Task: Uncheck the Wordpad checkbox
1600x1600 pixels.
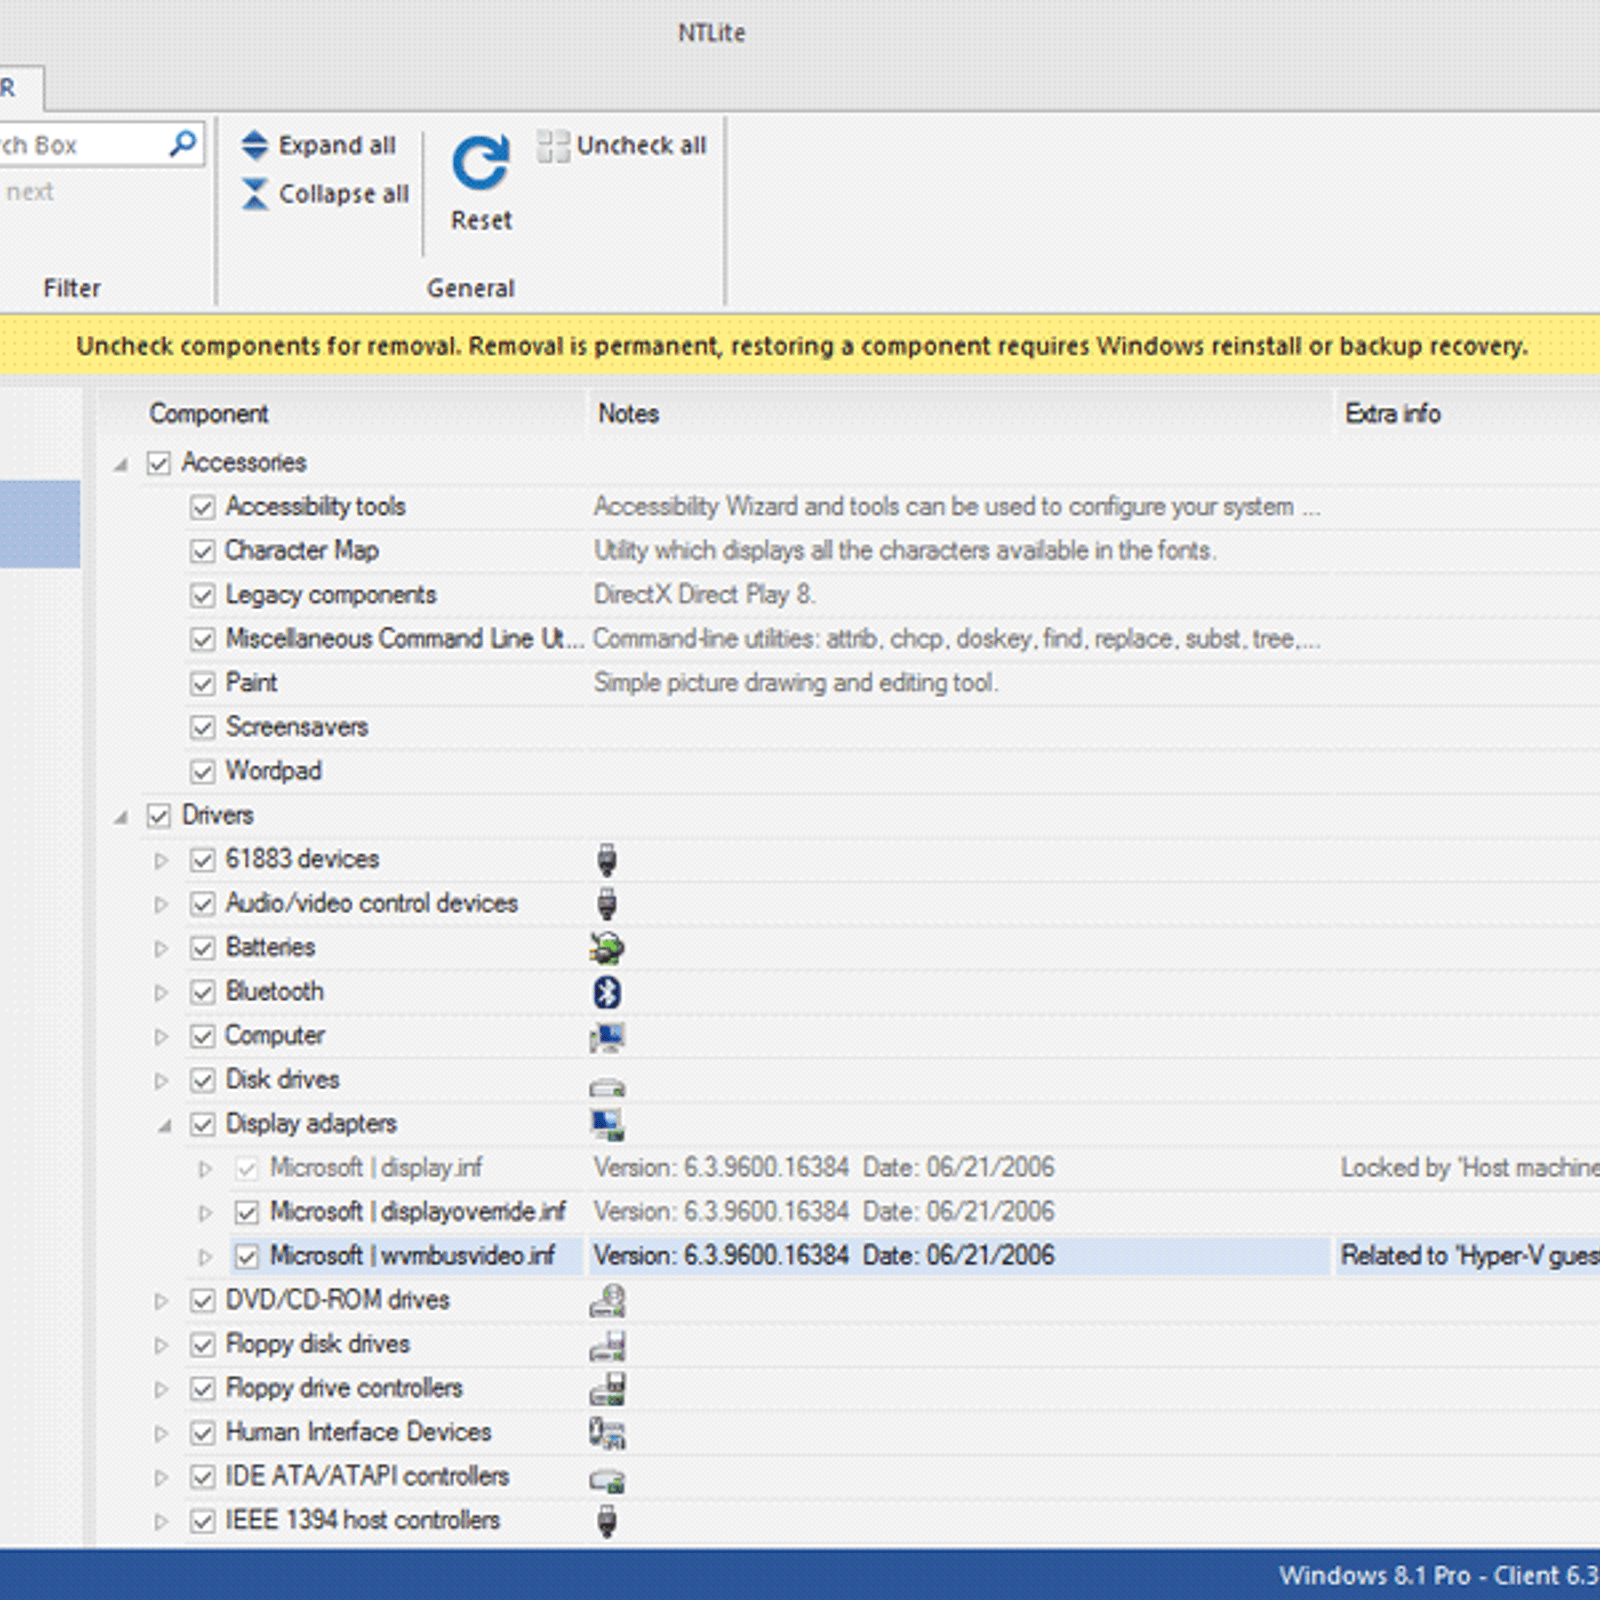Action: pos(203,771)
